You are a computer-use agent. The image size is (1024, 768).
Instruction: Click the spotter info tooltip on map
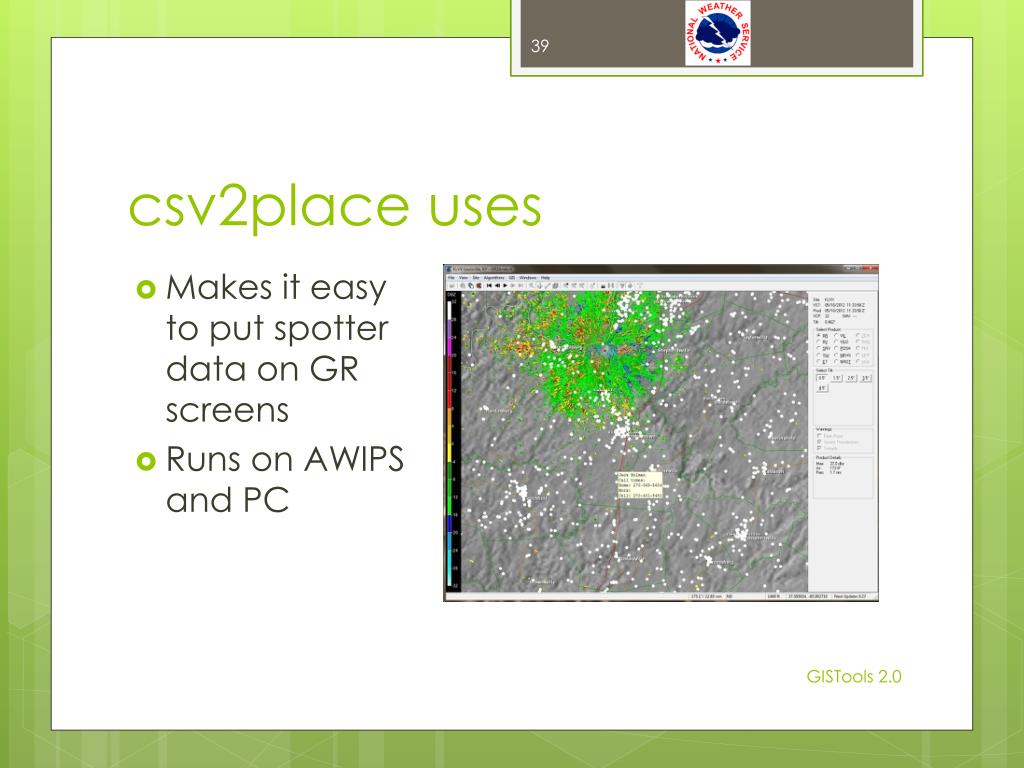[x=639, y=485]
